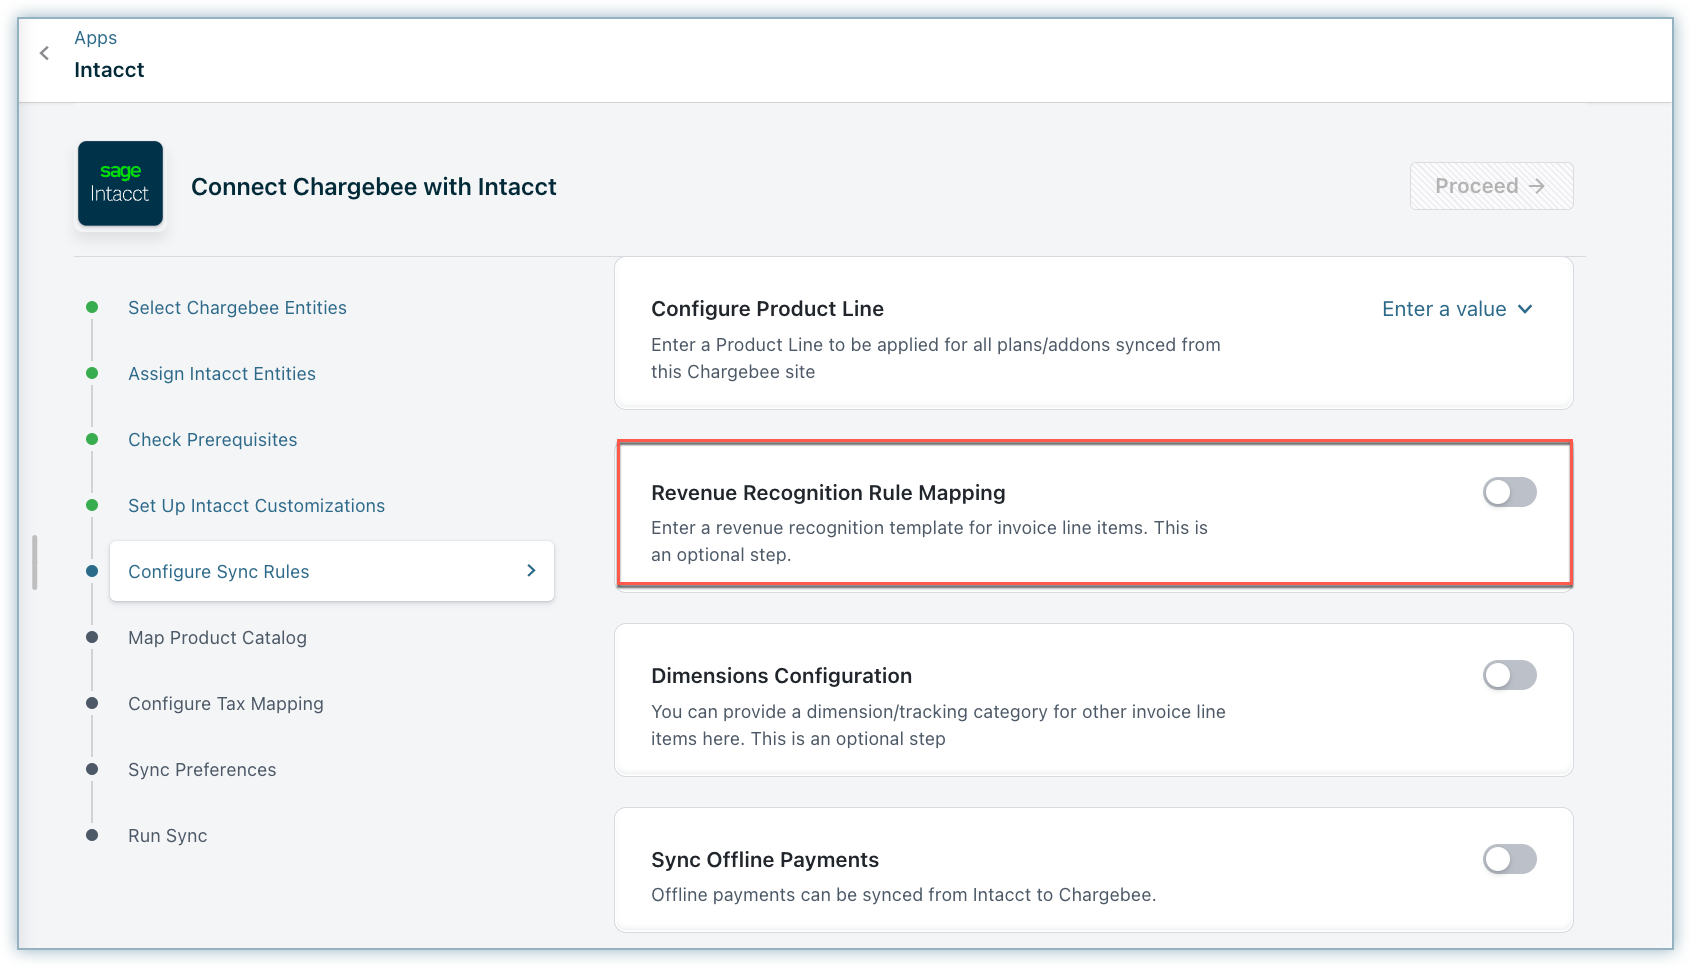
Task: Click the step dot beside Map Product Catalog
Action: pyautogui.click(x=92, y=638)
